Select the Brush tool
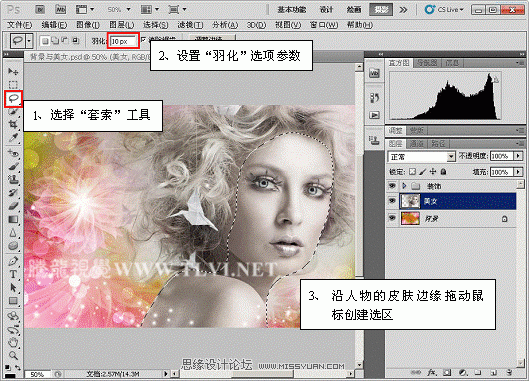The width and height of the screenshot is (529, 381). point(13,166)
